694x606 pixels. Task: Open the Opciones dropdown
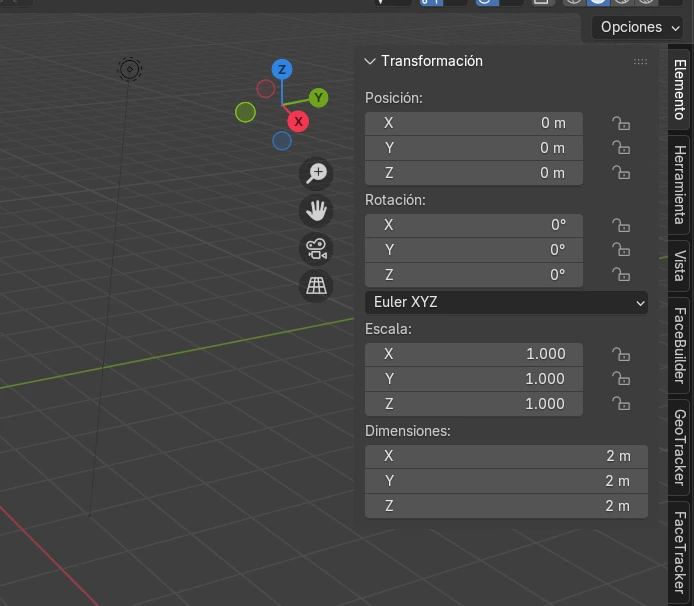click(640, 27)
